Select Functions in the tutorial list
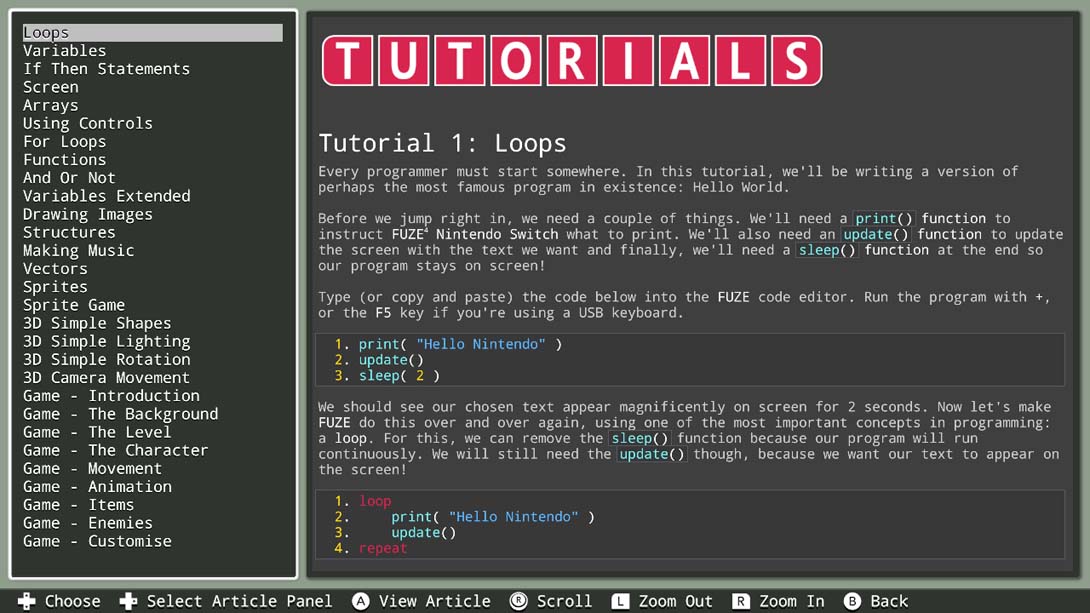 tap(65, 160)
